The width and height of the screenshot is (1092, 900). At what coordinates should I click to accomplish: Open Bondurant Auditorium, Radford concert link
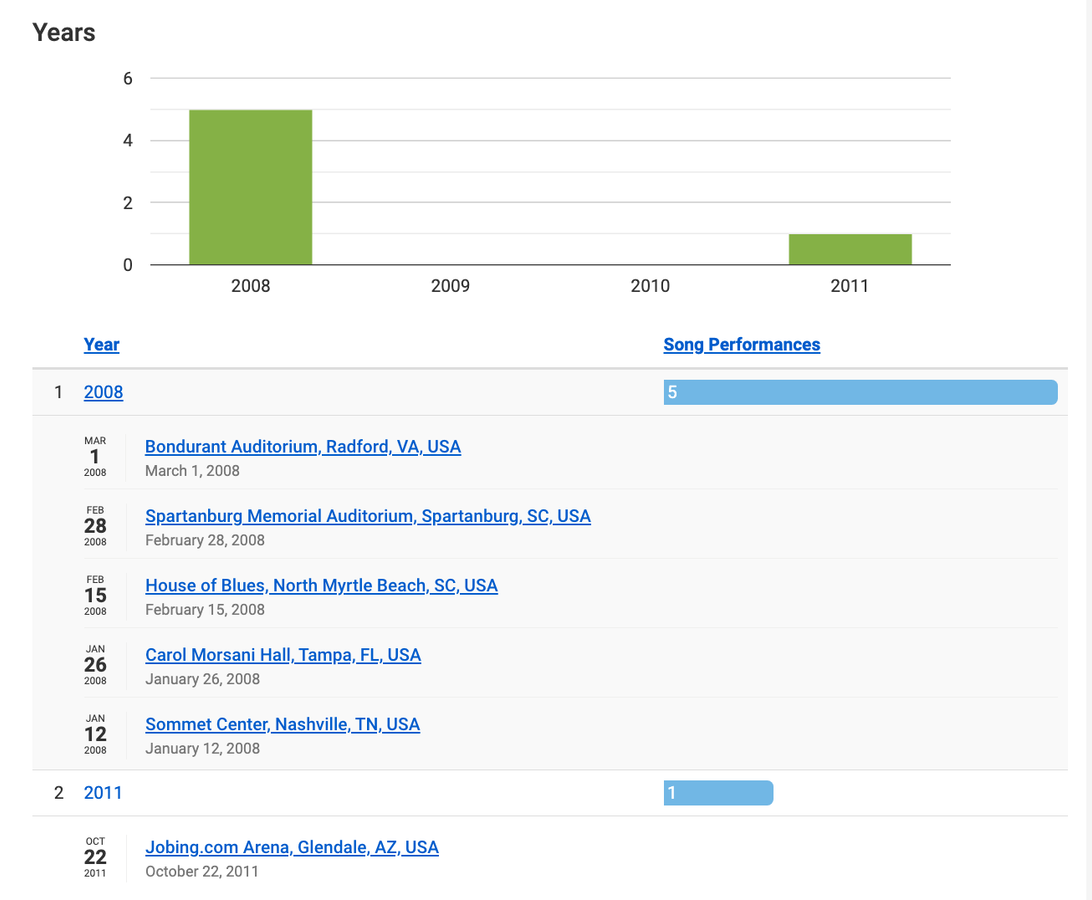click(x=302, y=447)
